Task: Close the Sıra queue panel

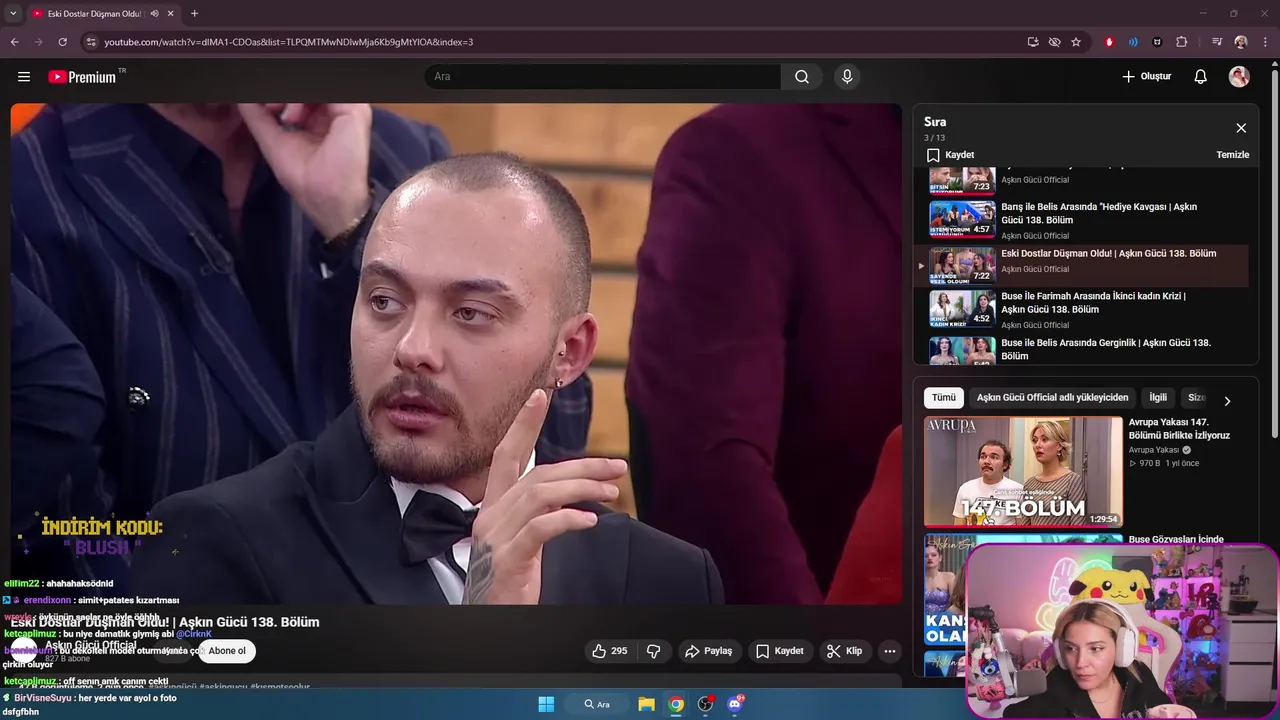Action: point(1241,128)
